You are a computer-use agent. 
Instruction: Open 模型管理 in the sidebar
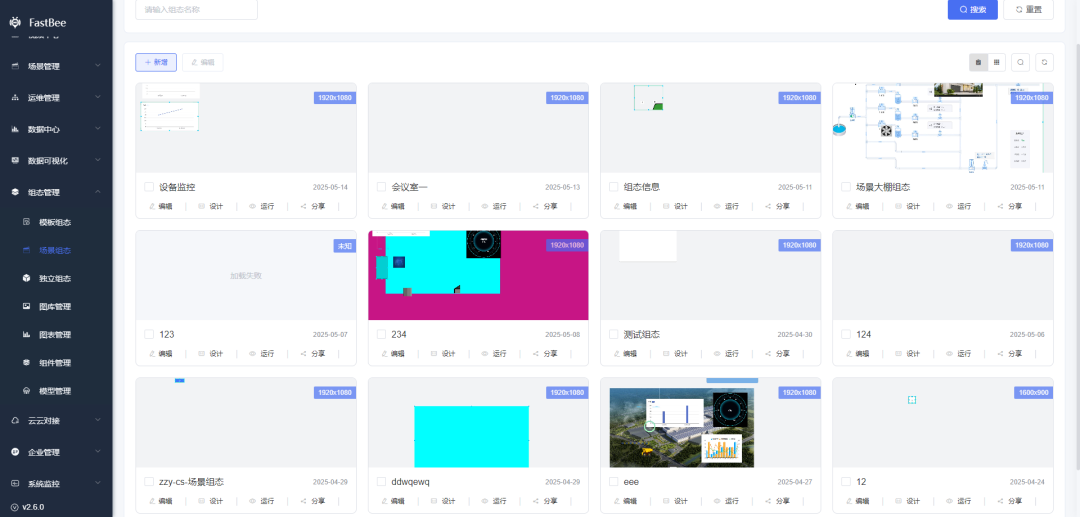55,391
